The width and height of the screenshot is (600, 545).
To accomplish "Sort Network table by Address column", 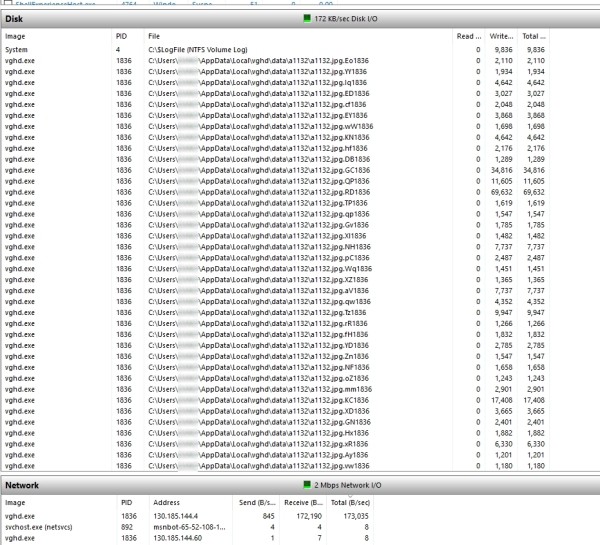I will (166, 503).
